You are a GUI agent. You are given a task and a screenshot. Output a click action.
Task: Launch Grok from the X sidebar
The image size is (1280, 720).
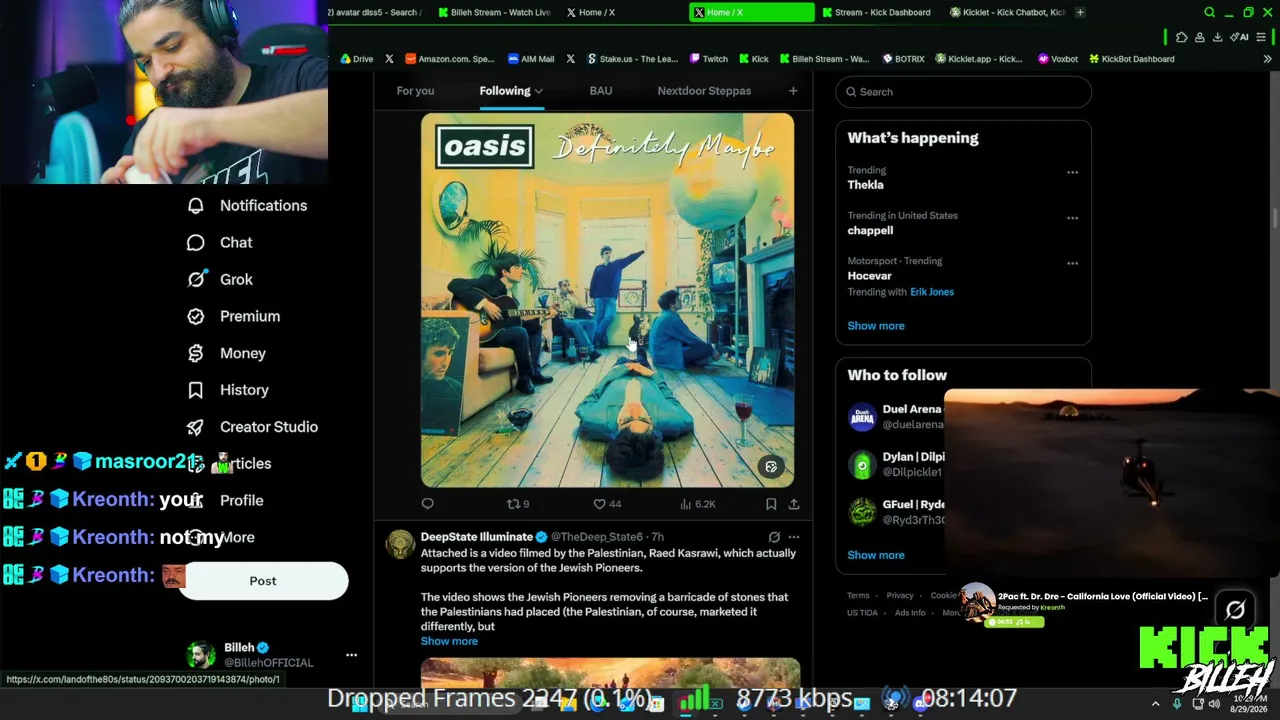pyautogui.click(x=220, y=279)
